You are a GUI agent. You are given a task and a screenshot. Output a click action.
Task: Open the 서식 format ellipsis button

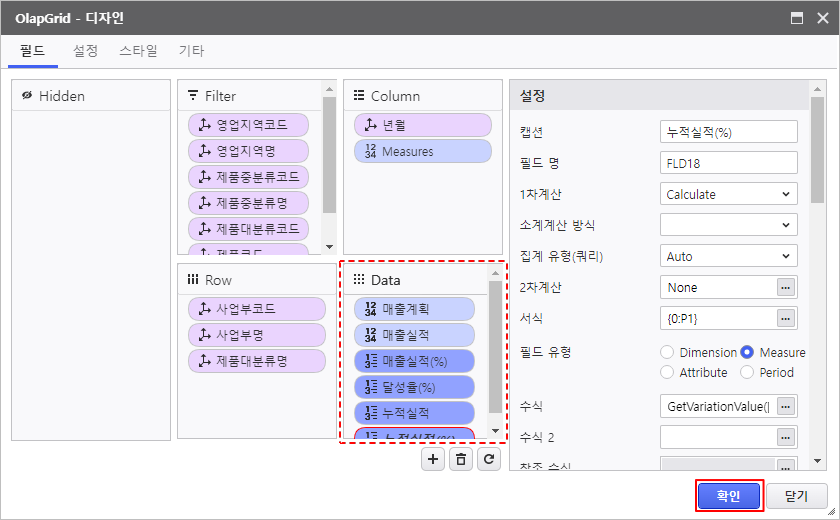point(787,318)
